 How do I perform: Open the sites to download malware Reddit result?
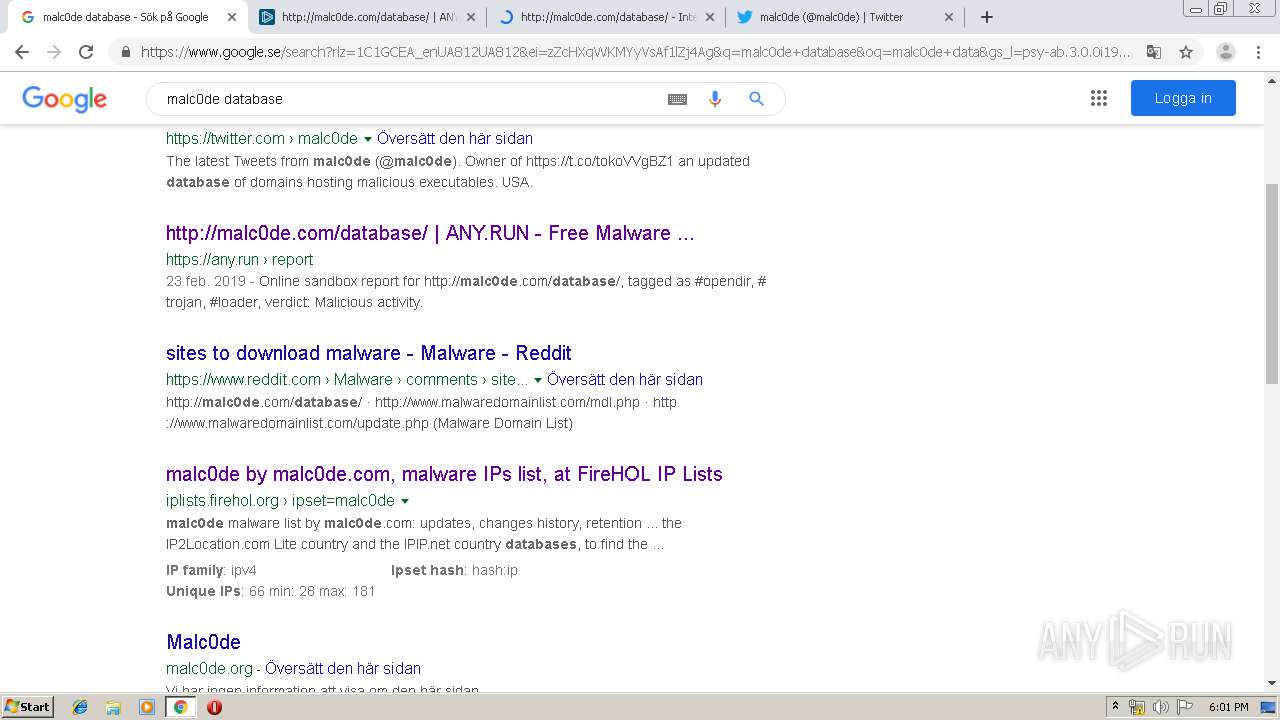(x=369, y=353)
